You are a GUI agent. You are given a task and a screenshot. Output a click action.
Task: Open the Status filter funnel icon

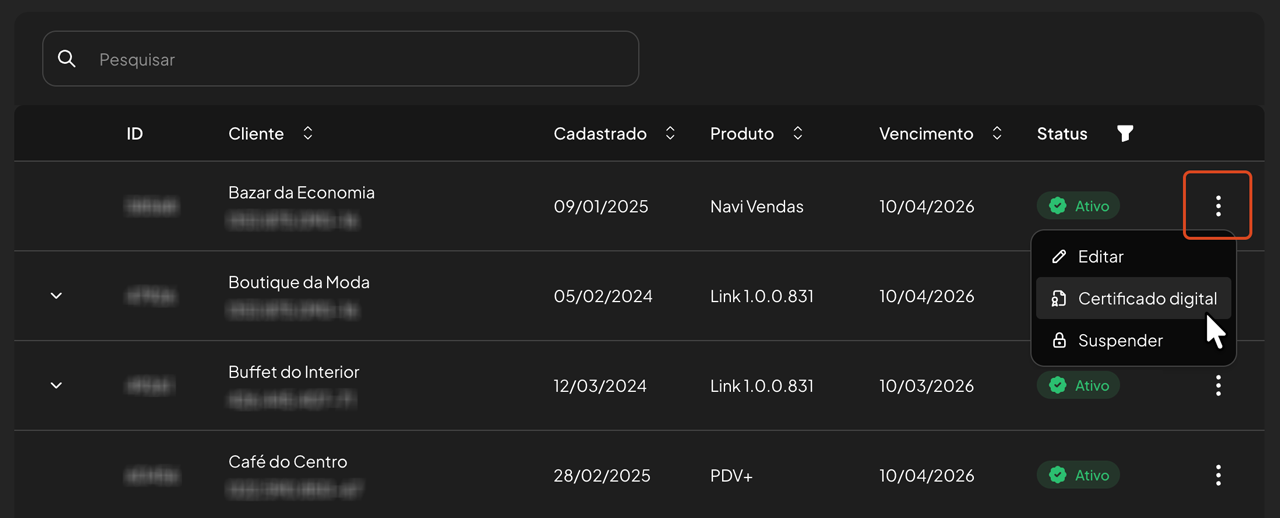click(1125, 134)
